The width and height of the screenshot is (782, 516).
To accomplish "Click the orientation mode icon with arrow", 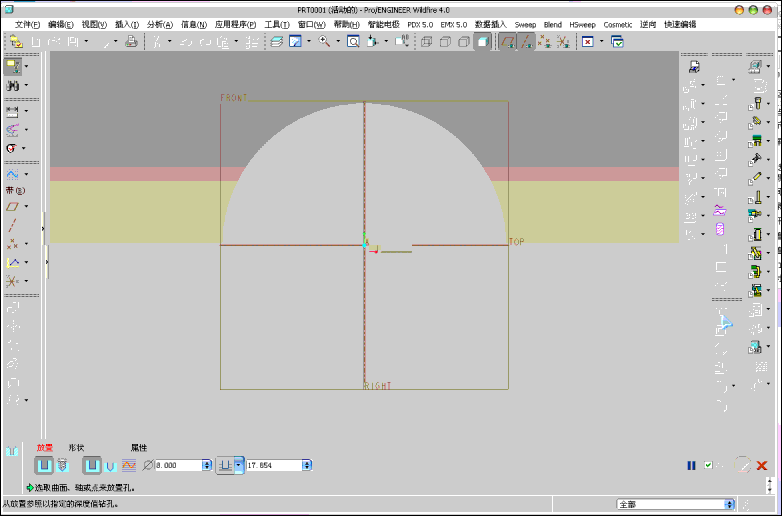I will pyautogui.click(x=373, y=42).
